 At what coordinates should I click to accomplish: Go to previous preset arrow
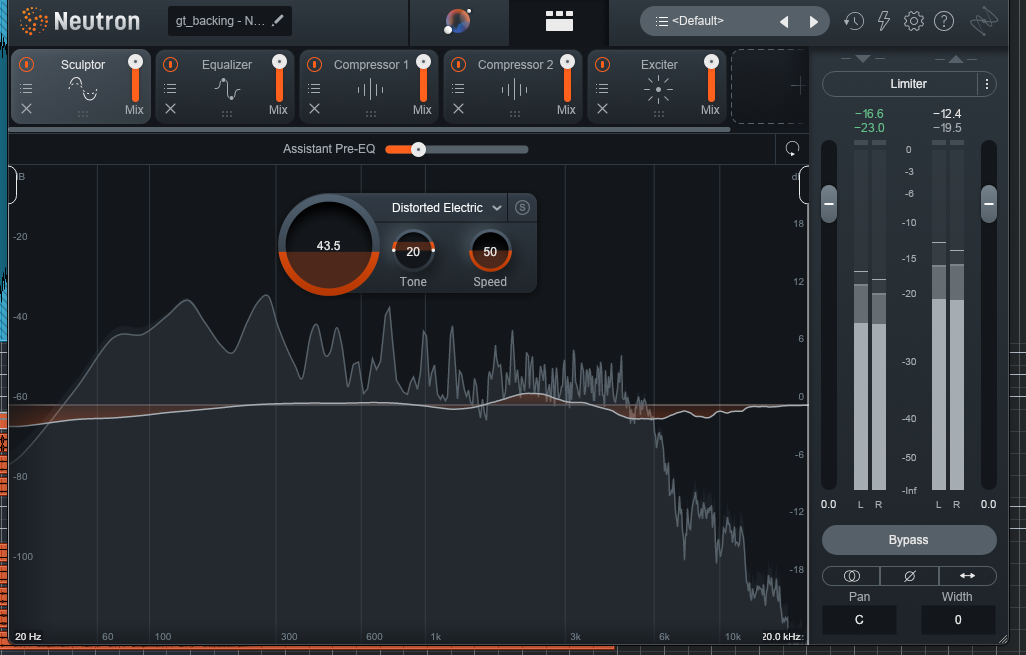(x=784, y=22)
